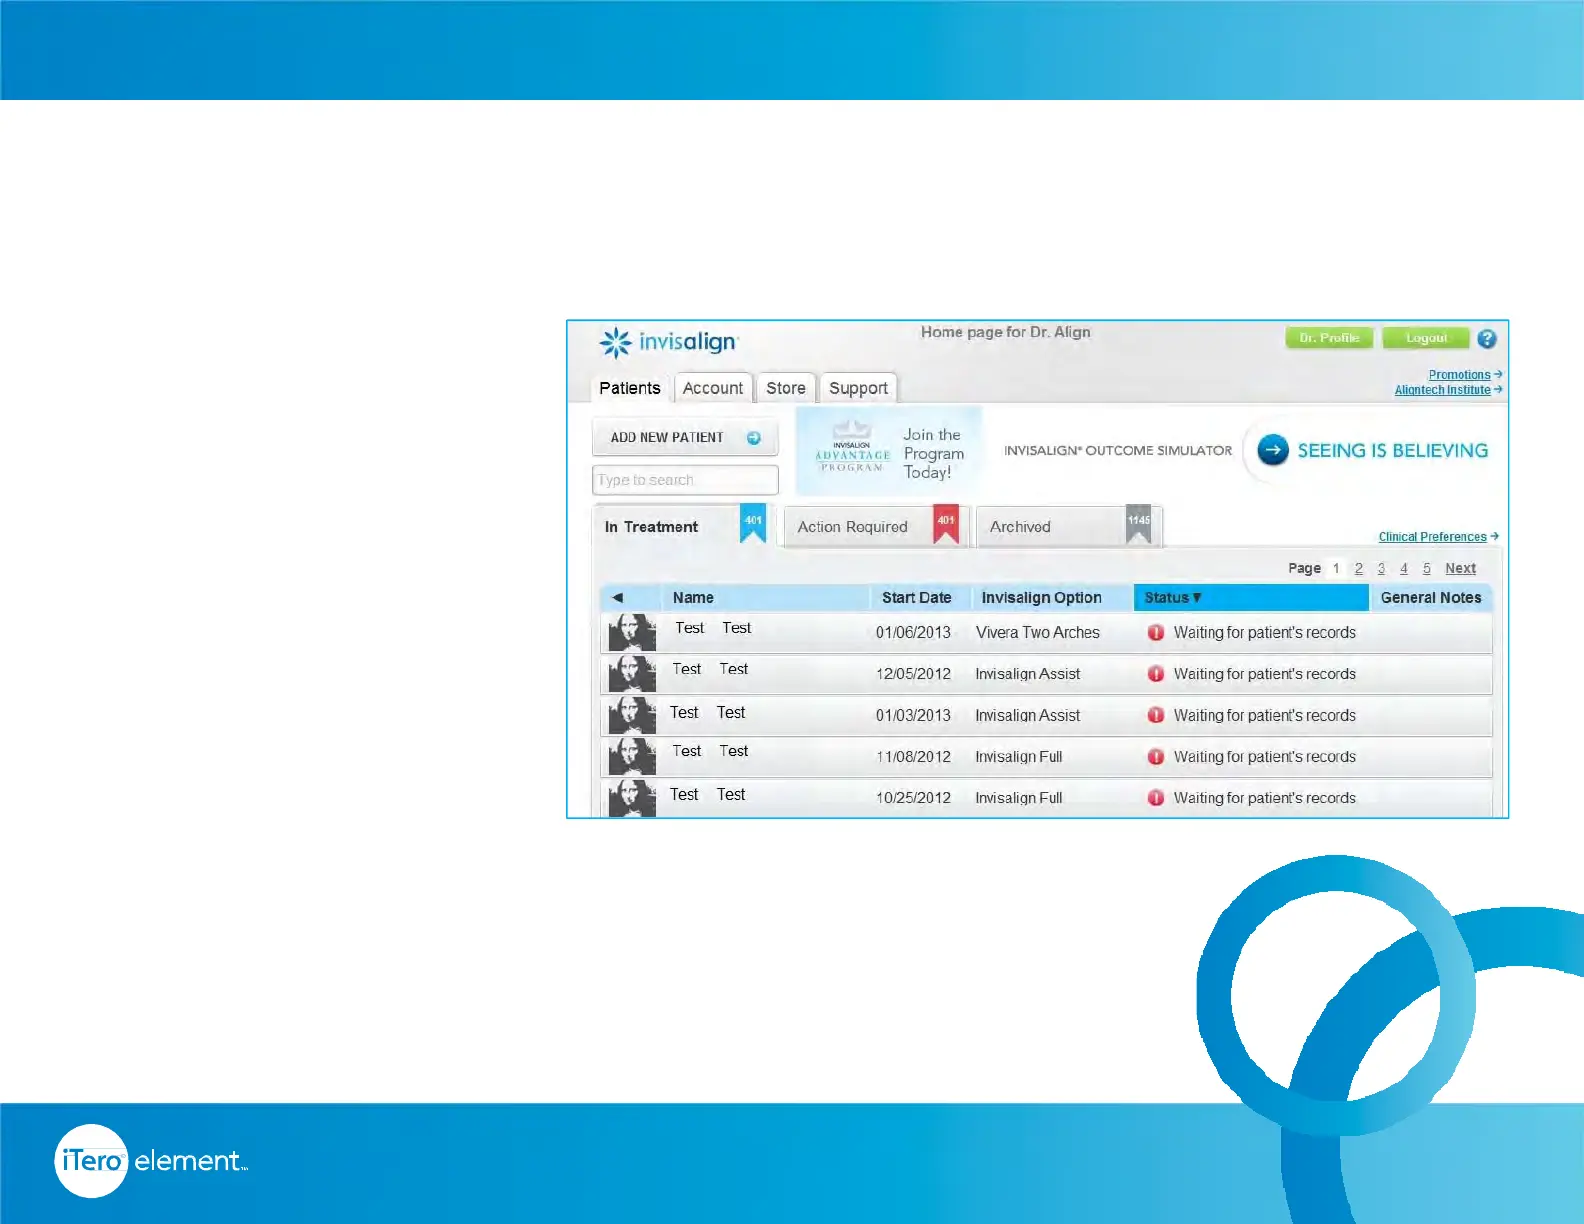Click the Add New Patient button

click(x=685, y=438)
